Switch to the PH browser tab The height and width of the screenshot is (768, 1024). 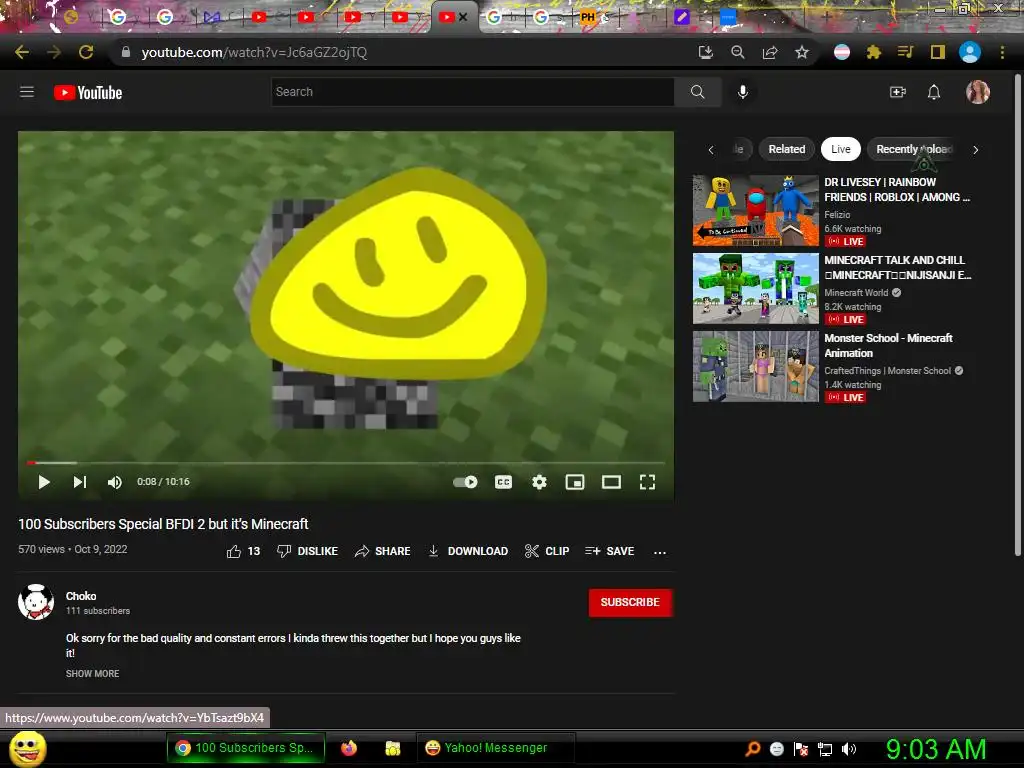tap(588, 17)
